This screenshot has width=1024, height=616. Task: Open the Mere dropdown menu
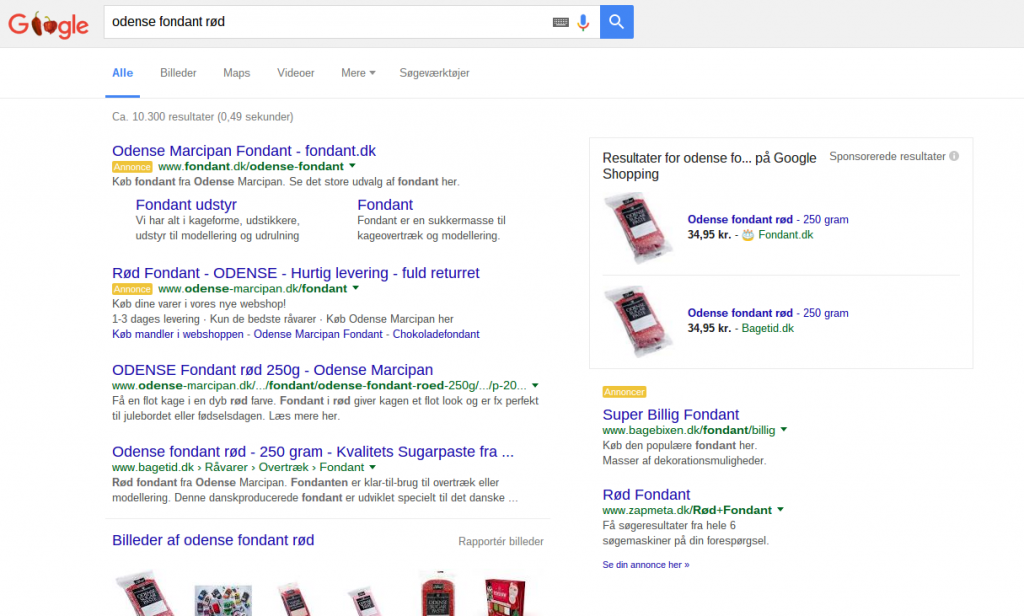tap(358, 73)
